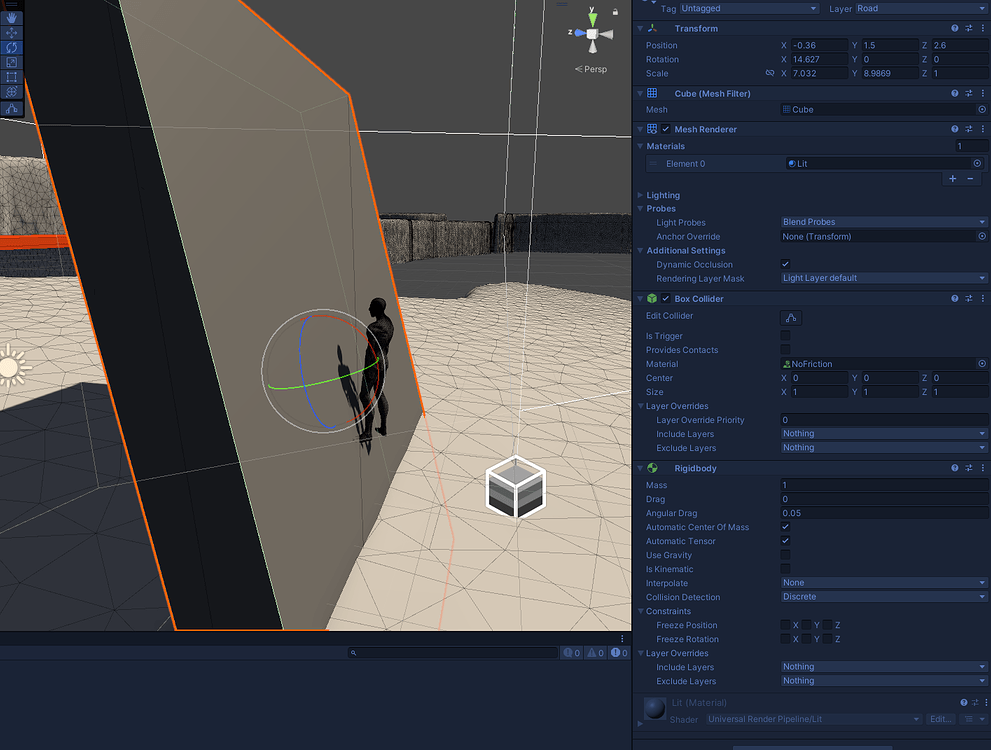
Task: Open Anchor Override object picker
Action: 982,236
